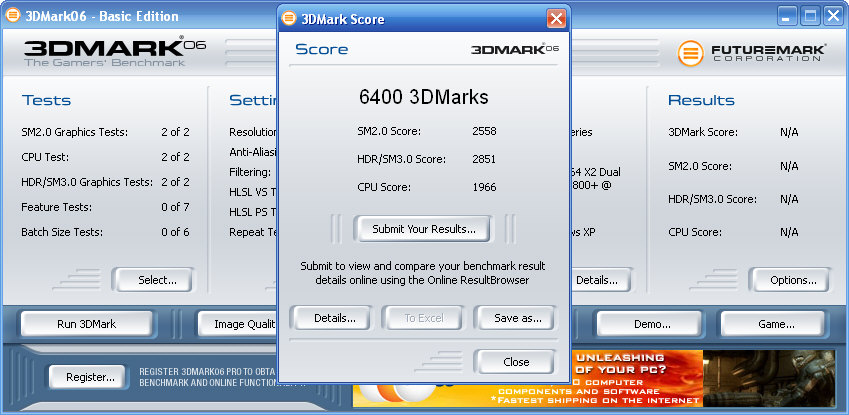
Task: Click the 3DMark Score dialog title icon
Action: tap(289, 19)
